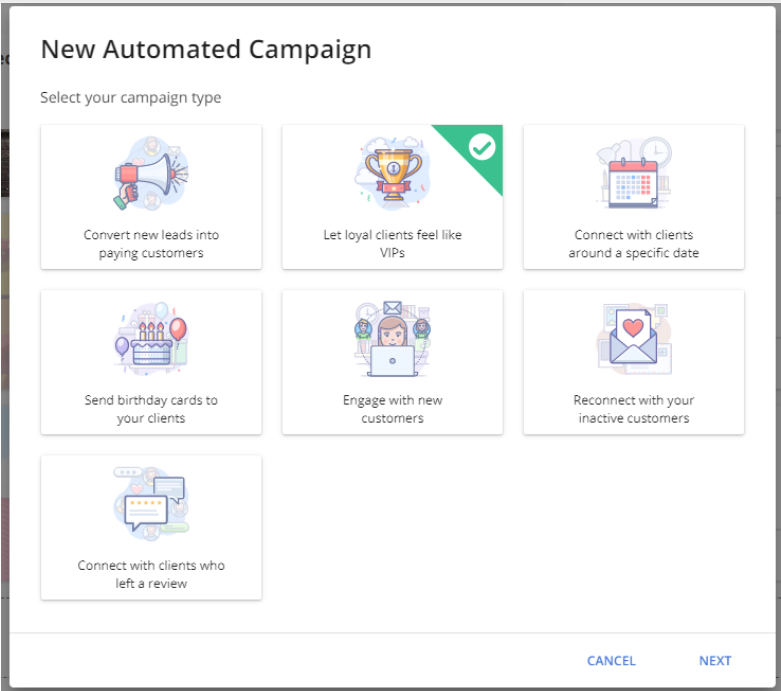Click the star review chat bubbles icon
The width and height of the screenshot is (781, 691).
tap(151, 504)
